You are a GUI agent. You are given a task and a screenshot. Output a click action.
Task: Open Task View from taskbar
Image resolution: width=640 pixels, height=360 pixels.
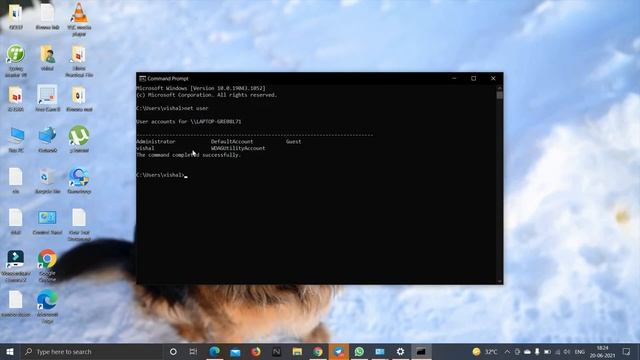click(193, 351)
